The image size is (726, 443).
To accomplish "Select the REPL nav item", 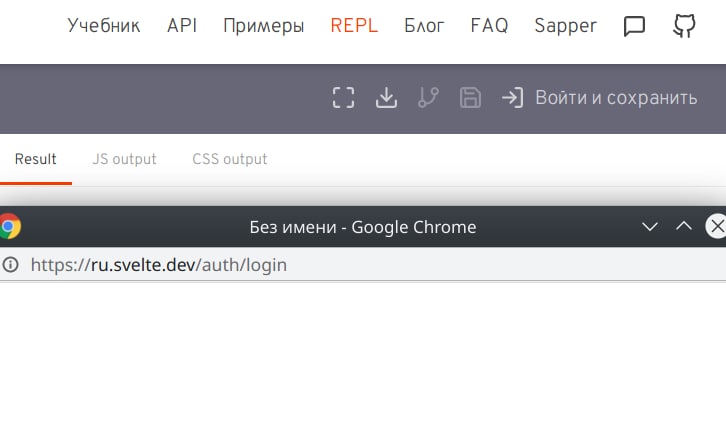I will pos(354,25).
